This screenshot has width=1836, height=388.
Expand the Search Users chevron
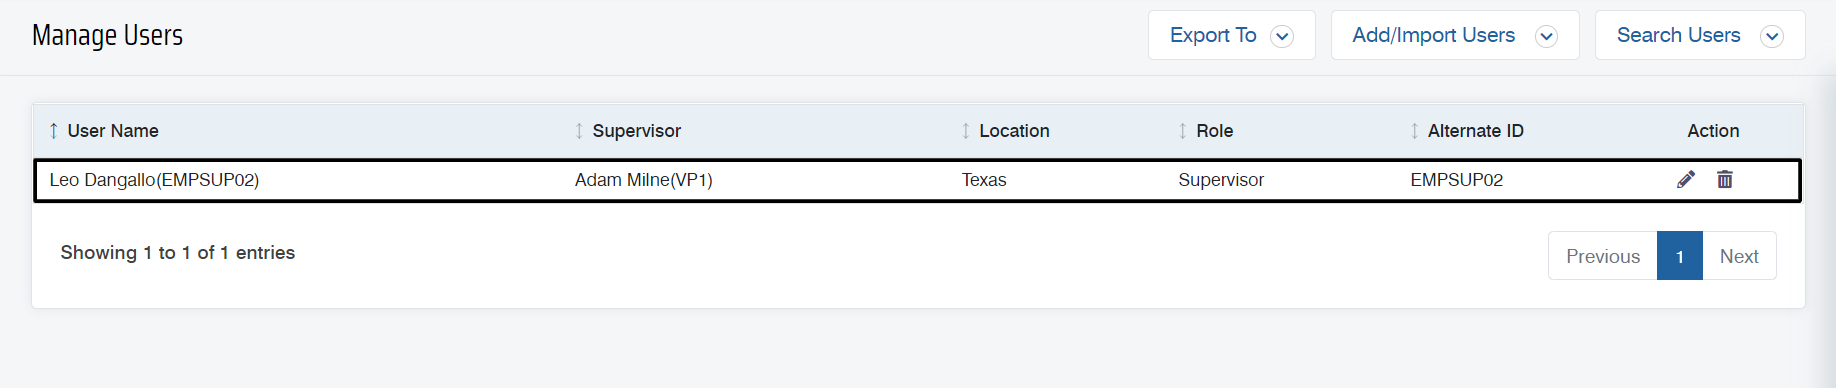(x=1772, y=37)
